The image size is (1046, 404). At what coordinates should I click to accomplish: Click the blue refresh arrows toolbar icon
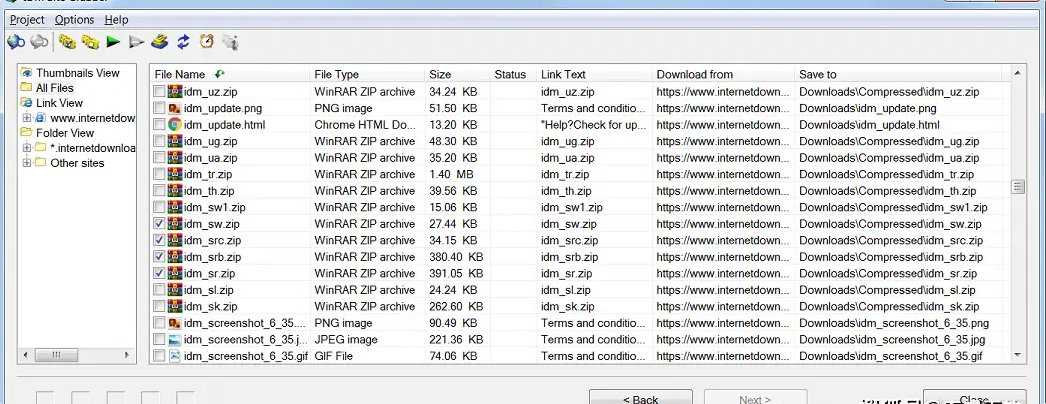[x=183, y=42]
